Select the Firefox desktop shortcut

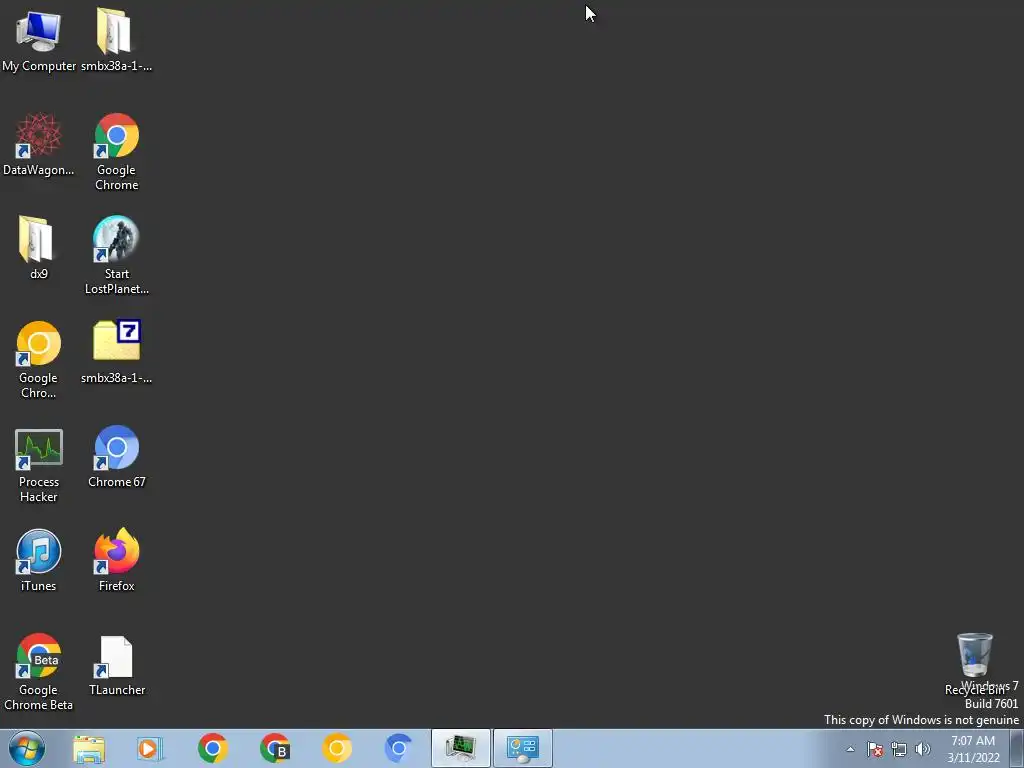point(116,560)
